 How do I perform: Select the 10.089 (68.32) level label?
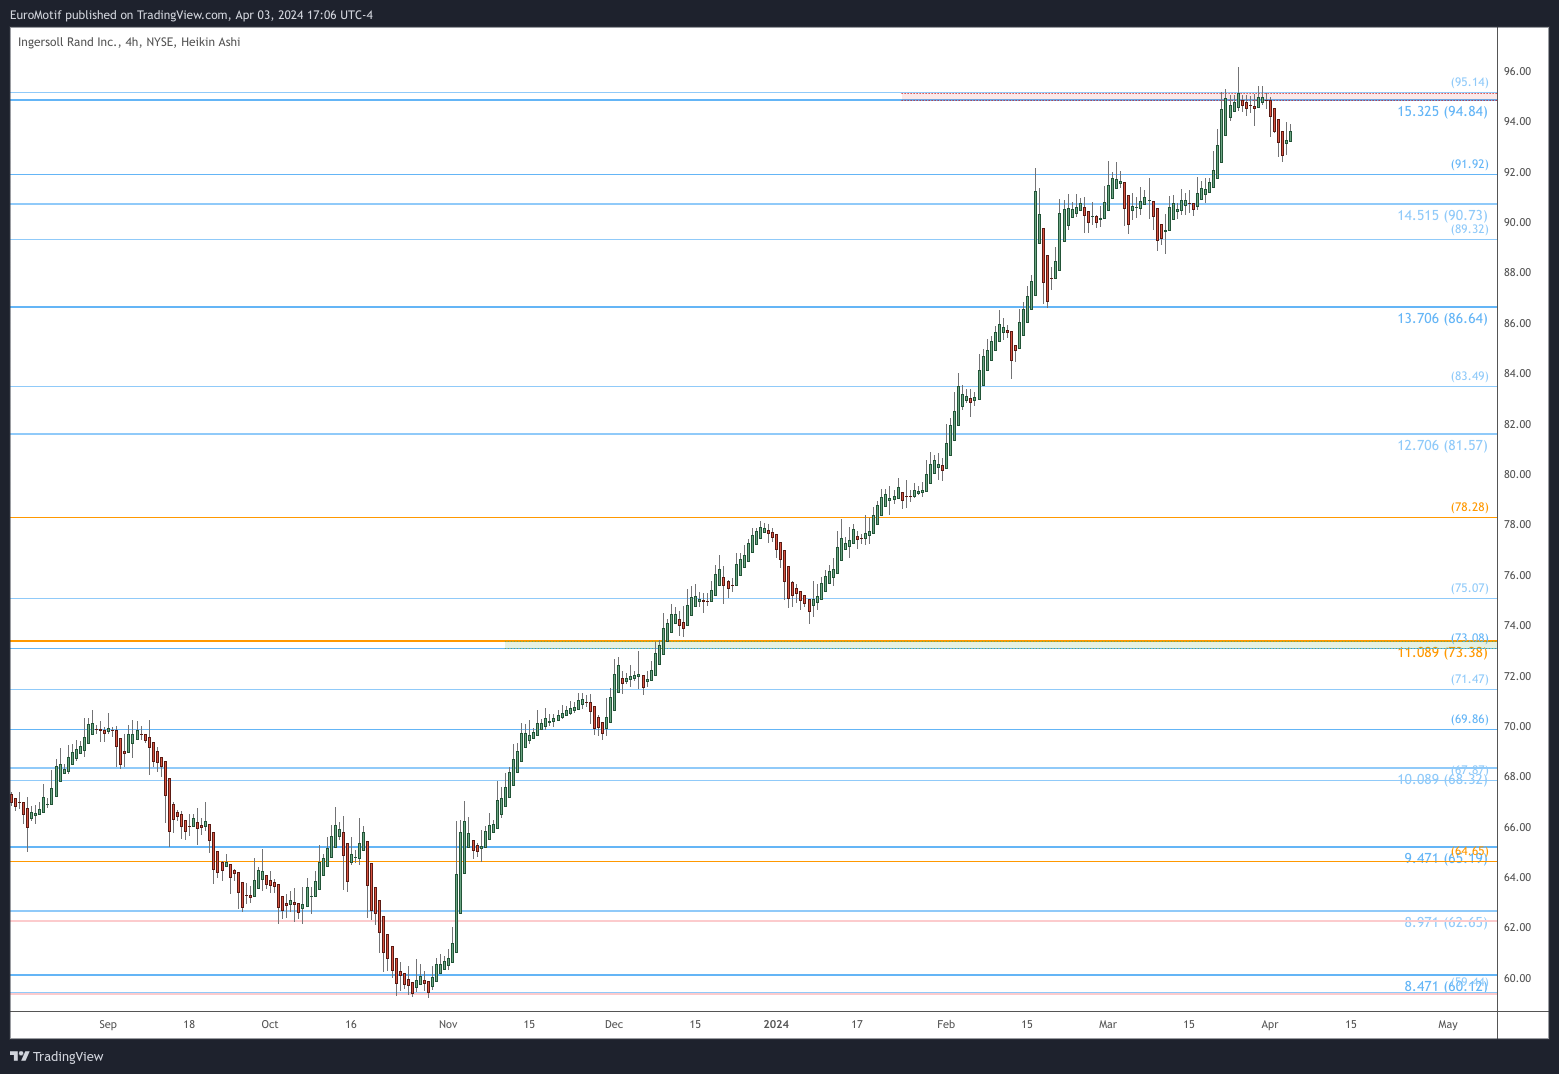(x=1442, y=779)
